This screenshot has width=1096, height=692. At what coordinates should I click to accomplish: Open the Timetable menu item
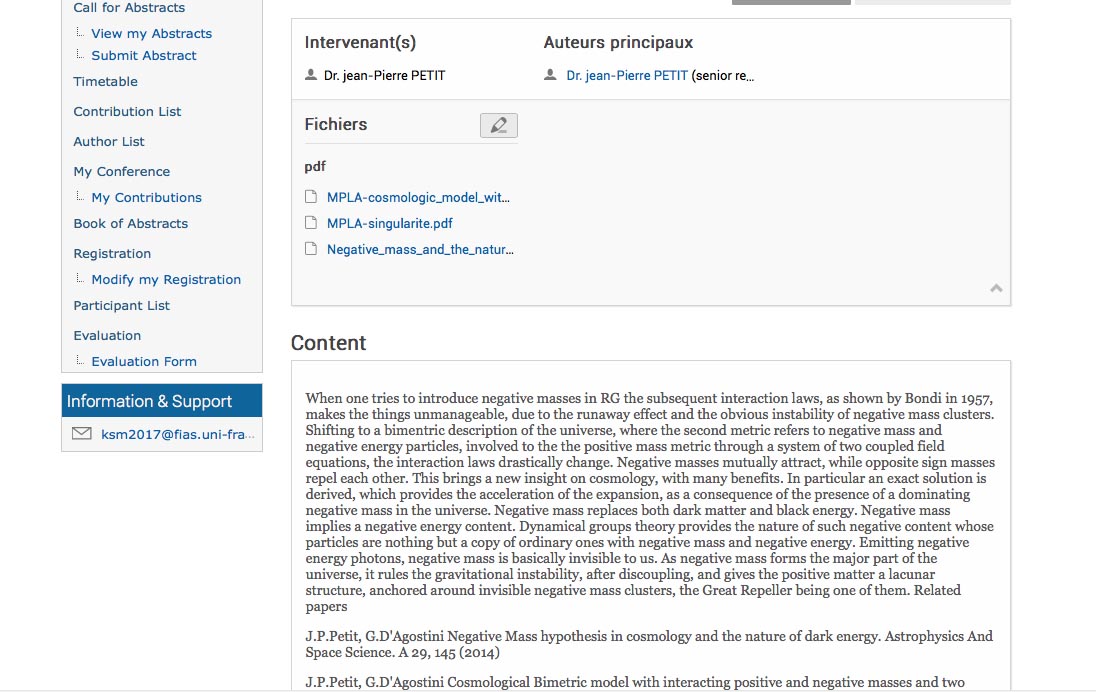pos(105,81)
